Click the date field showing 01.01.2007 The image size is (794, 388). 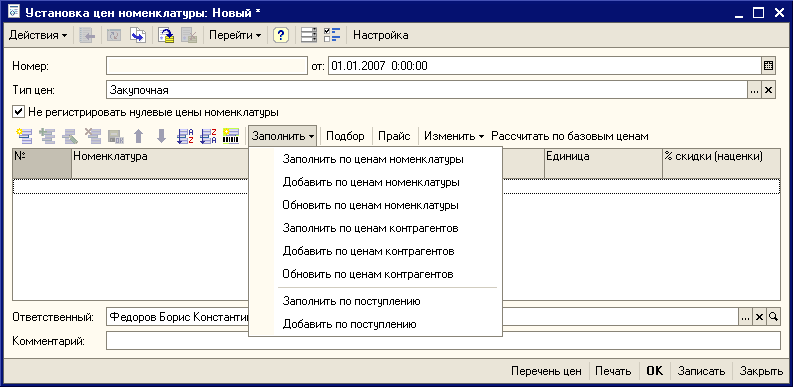pos(545,65)
